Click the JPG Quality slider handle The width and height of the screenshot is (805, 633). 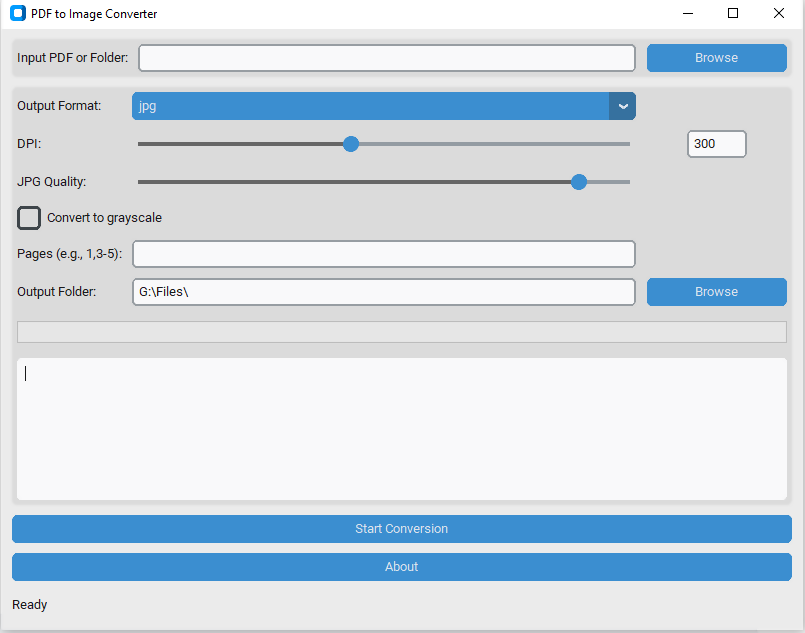[x=579, y=182]
